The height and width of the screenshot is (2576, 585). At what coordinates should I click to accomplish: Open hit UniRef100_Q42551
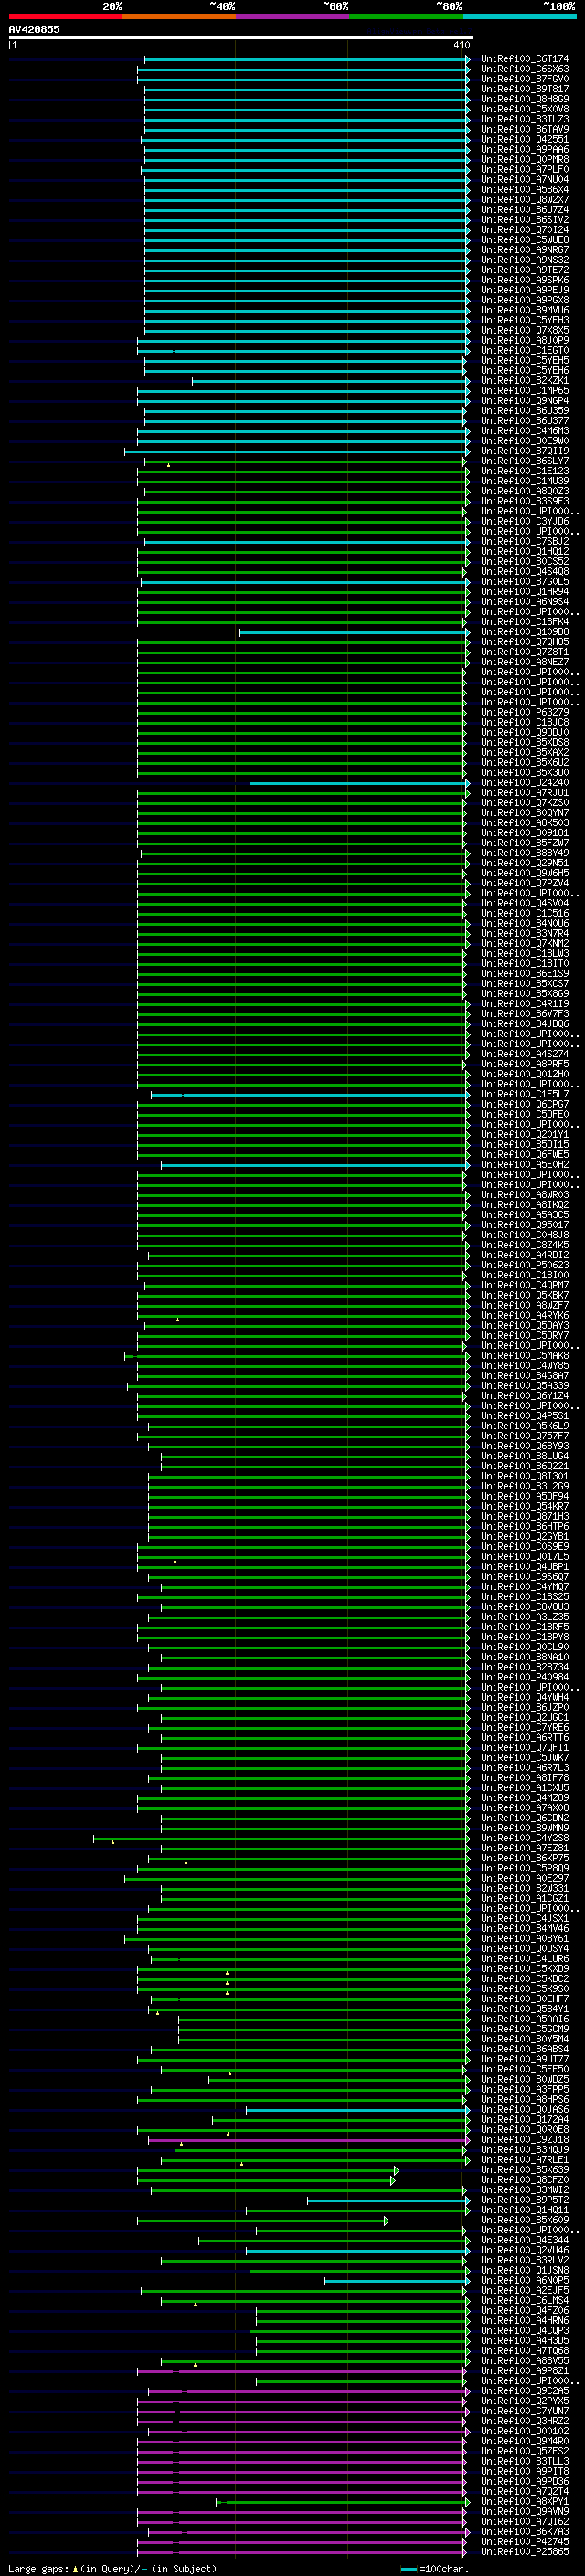click(x=524, y=139)
